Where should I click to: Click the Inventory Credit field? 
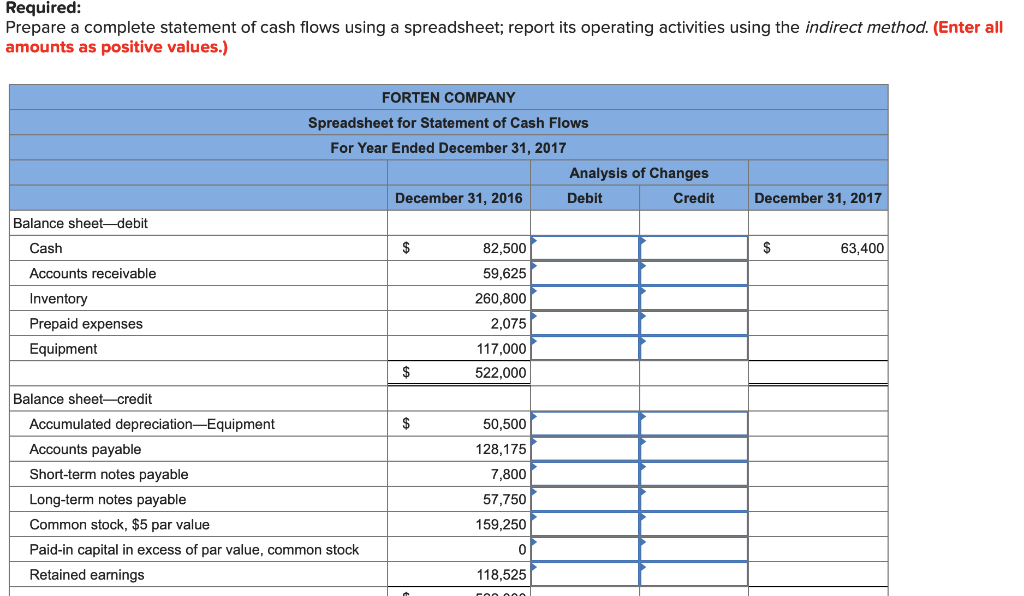click(x=694, y=298)
